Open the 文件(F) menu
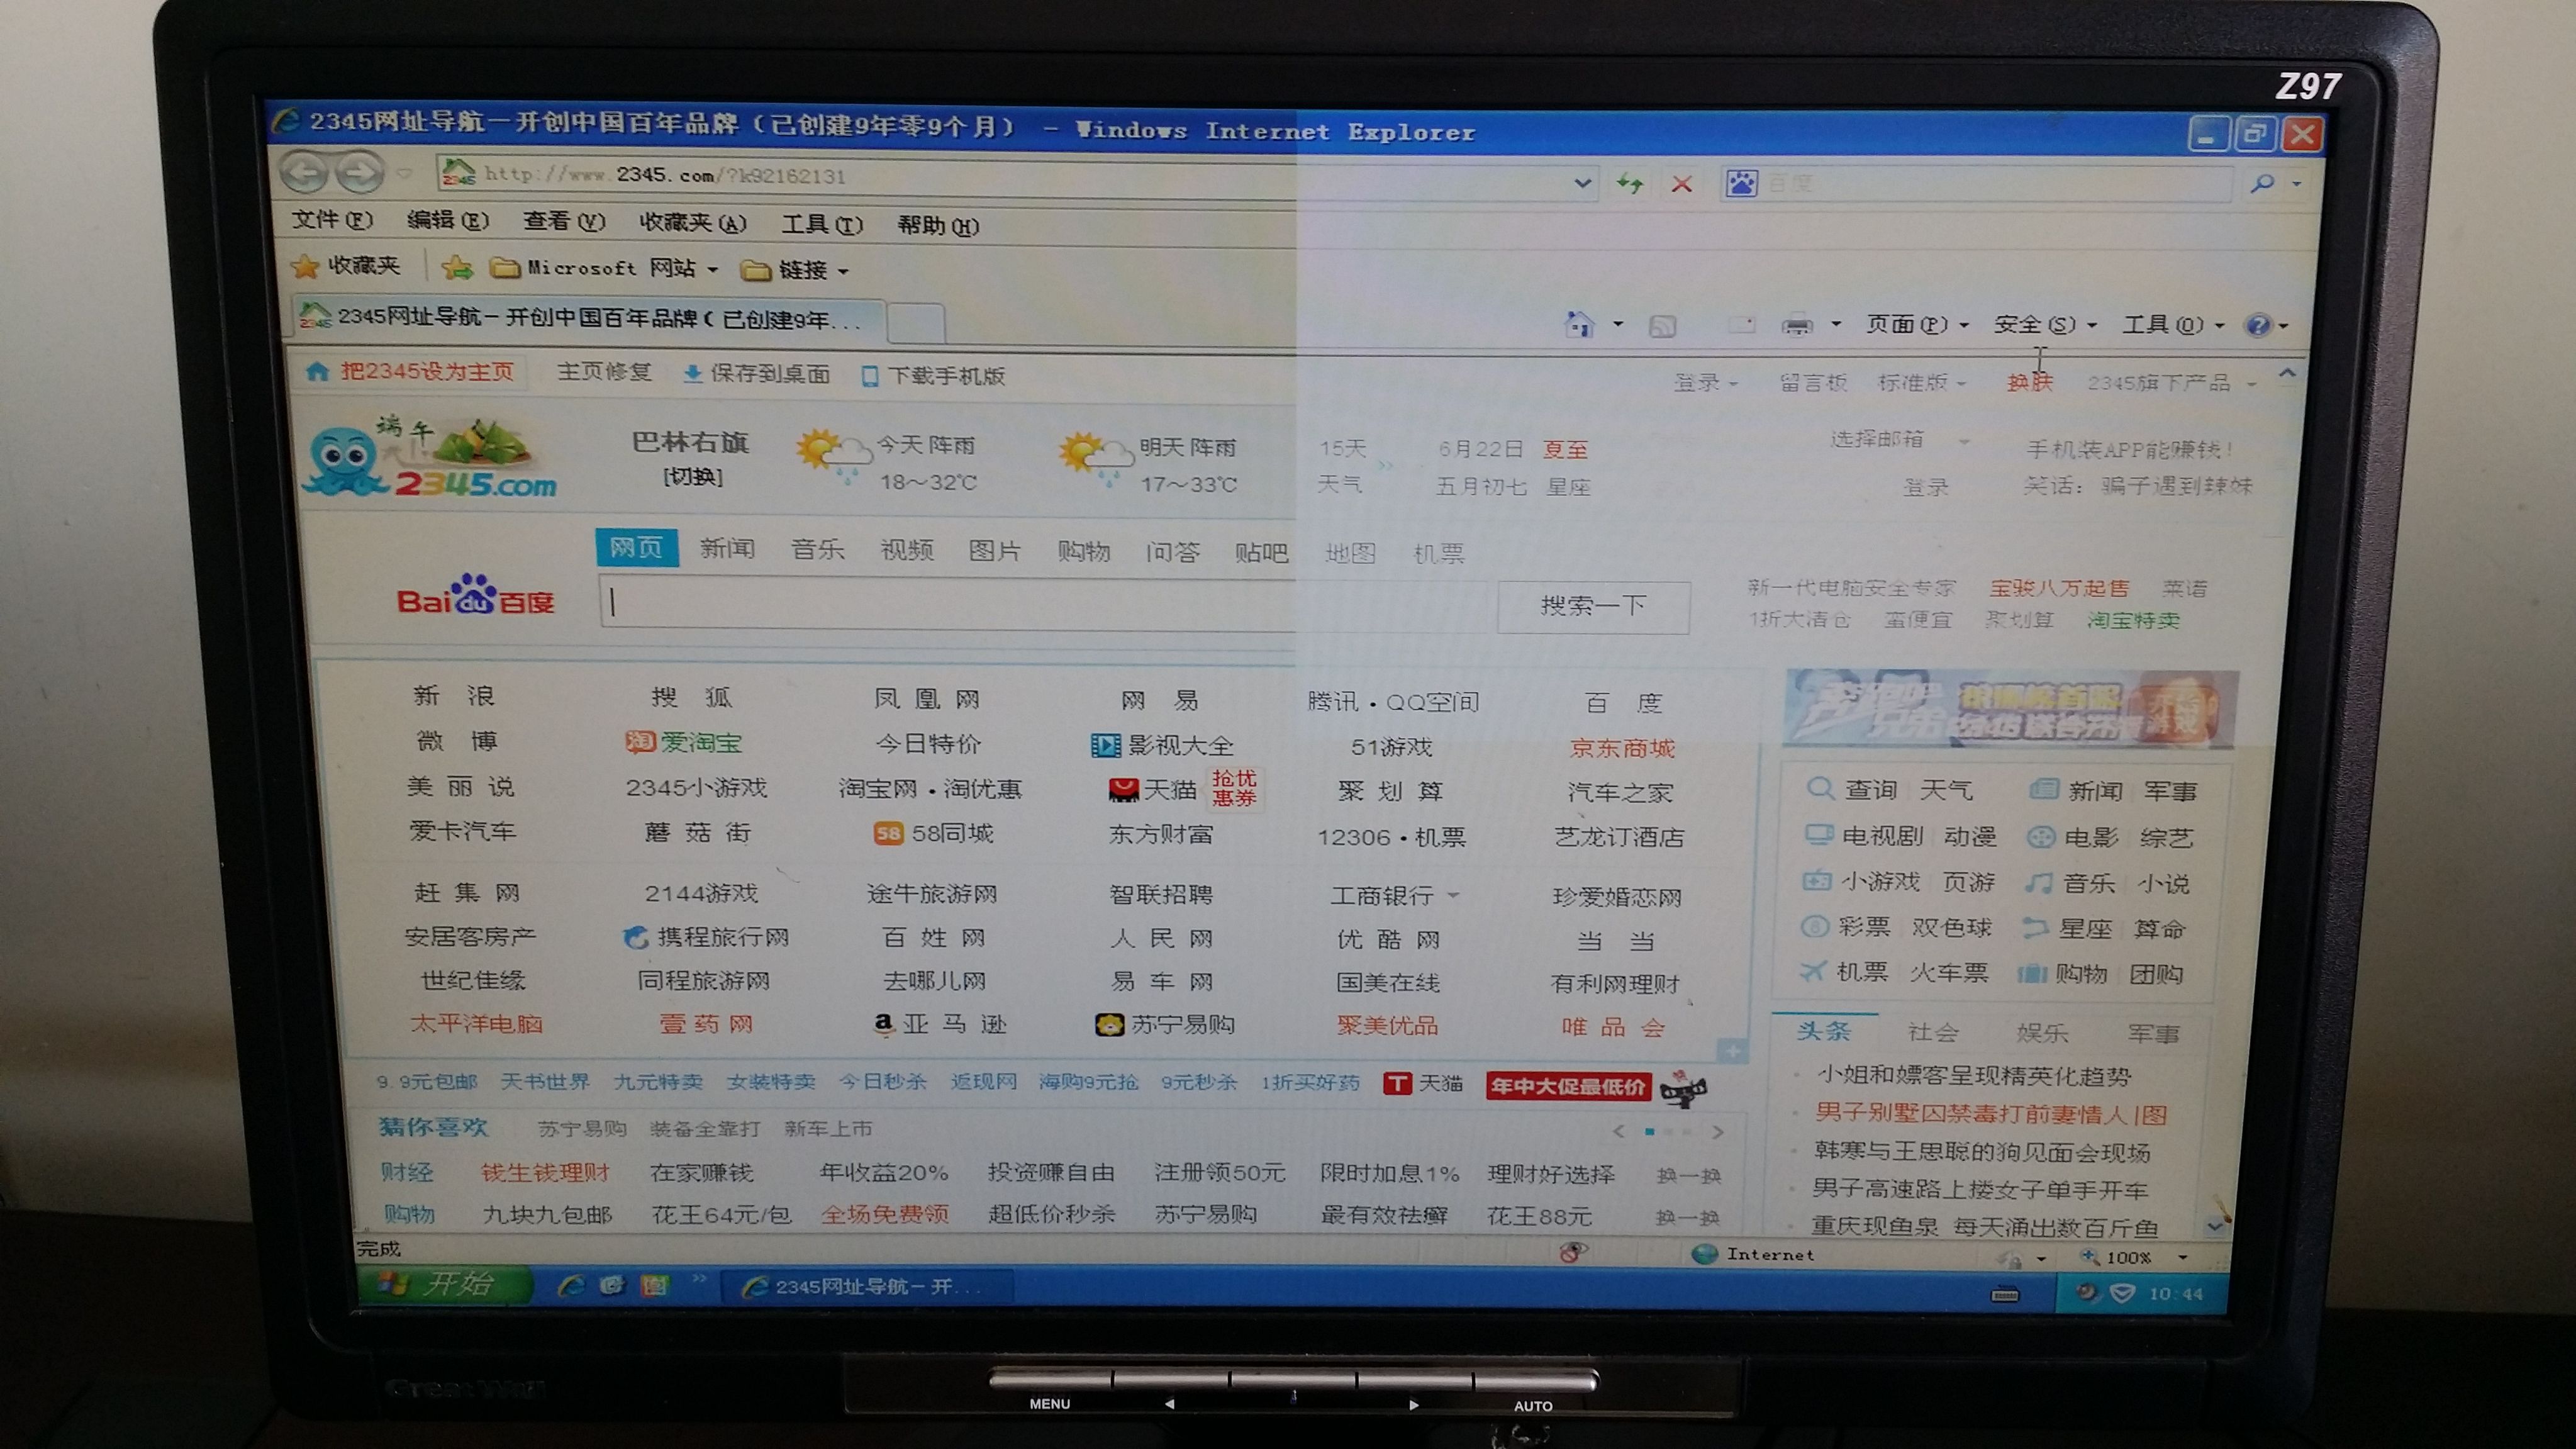Screen dimensions: 2576x1449 coord(332,219)
